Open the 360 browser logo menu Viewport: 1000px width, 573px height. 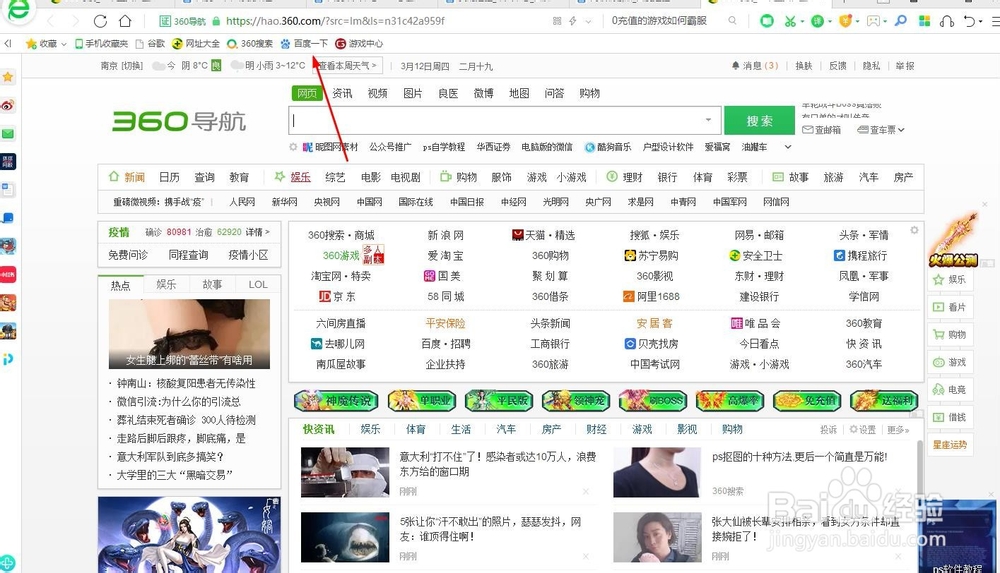pos(18,9)
